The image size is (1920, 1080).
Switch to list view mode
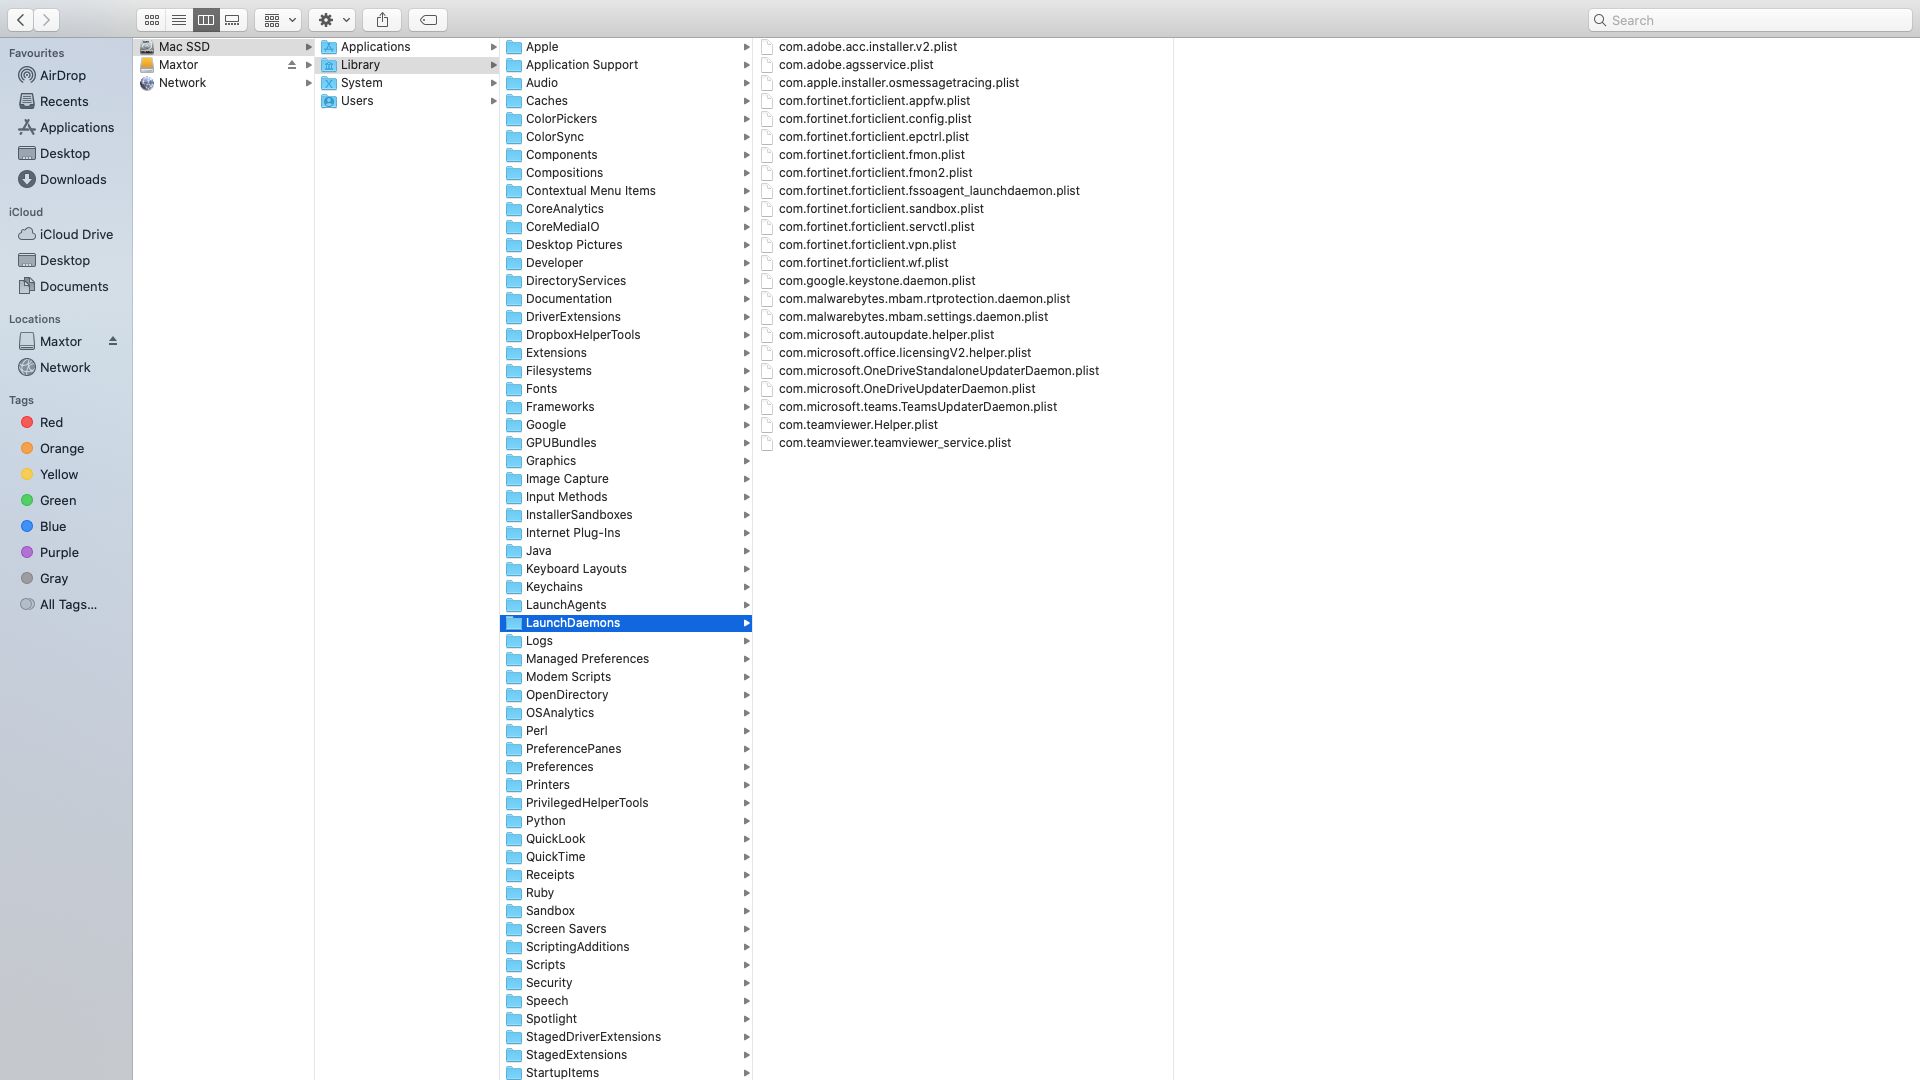click(x=179, y=20)
